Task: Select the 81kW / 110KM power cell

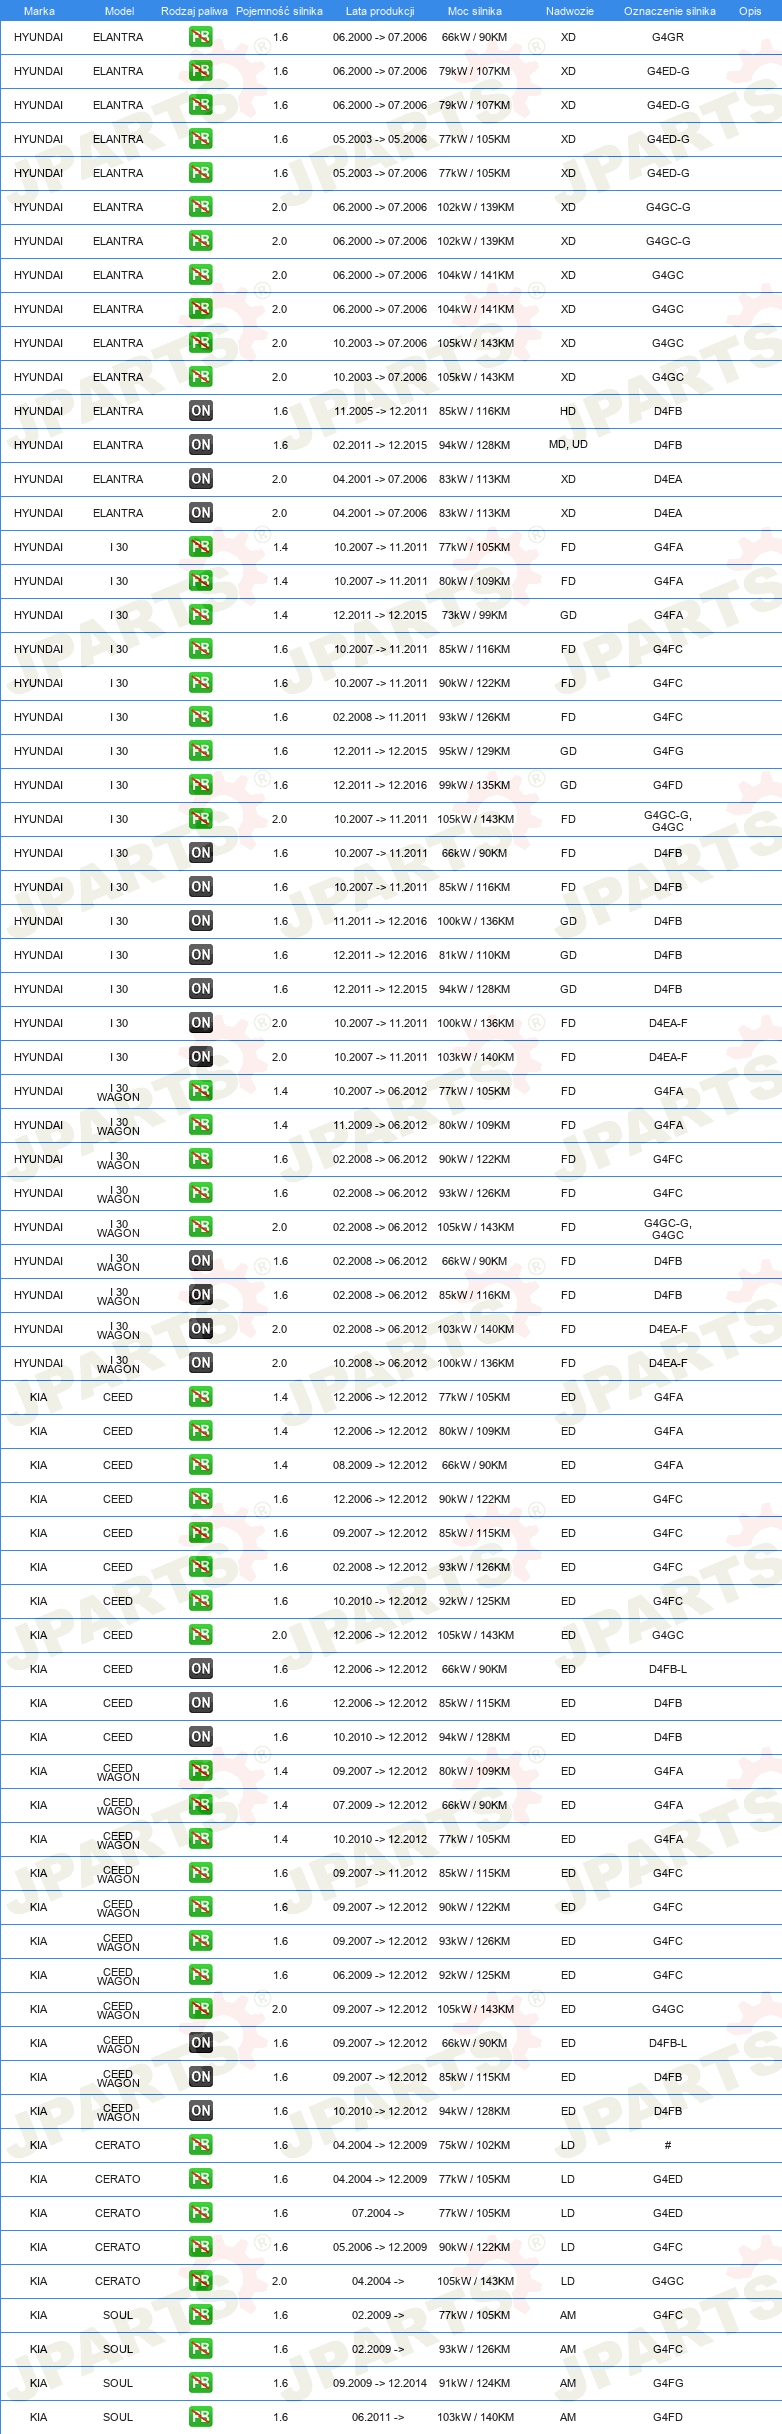Action: (x=474, y=955)
